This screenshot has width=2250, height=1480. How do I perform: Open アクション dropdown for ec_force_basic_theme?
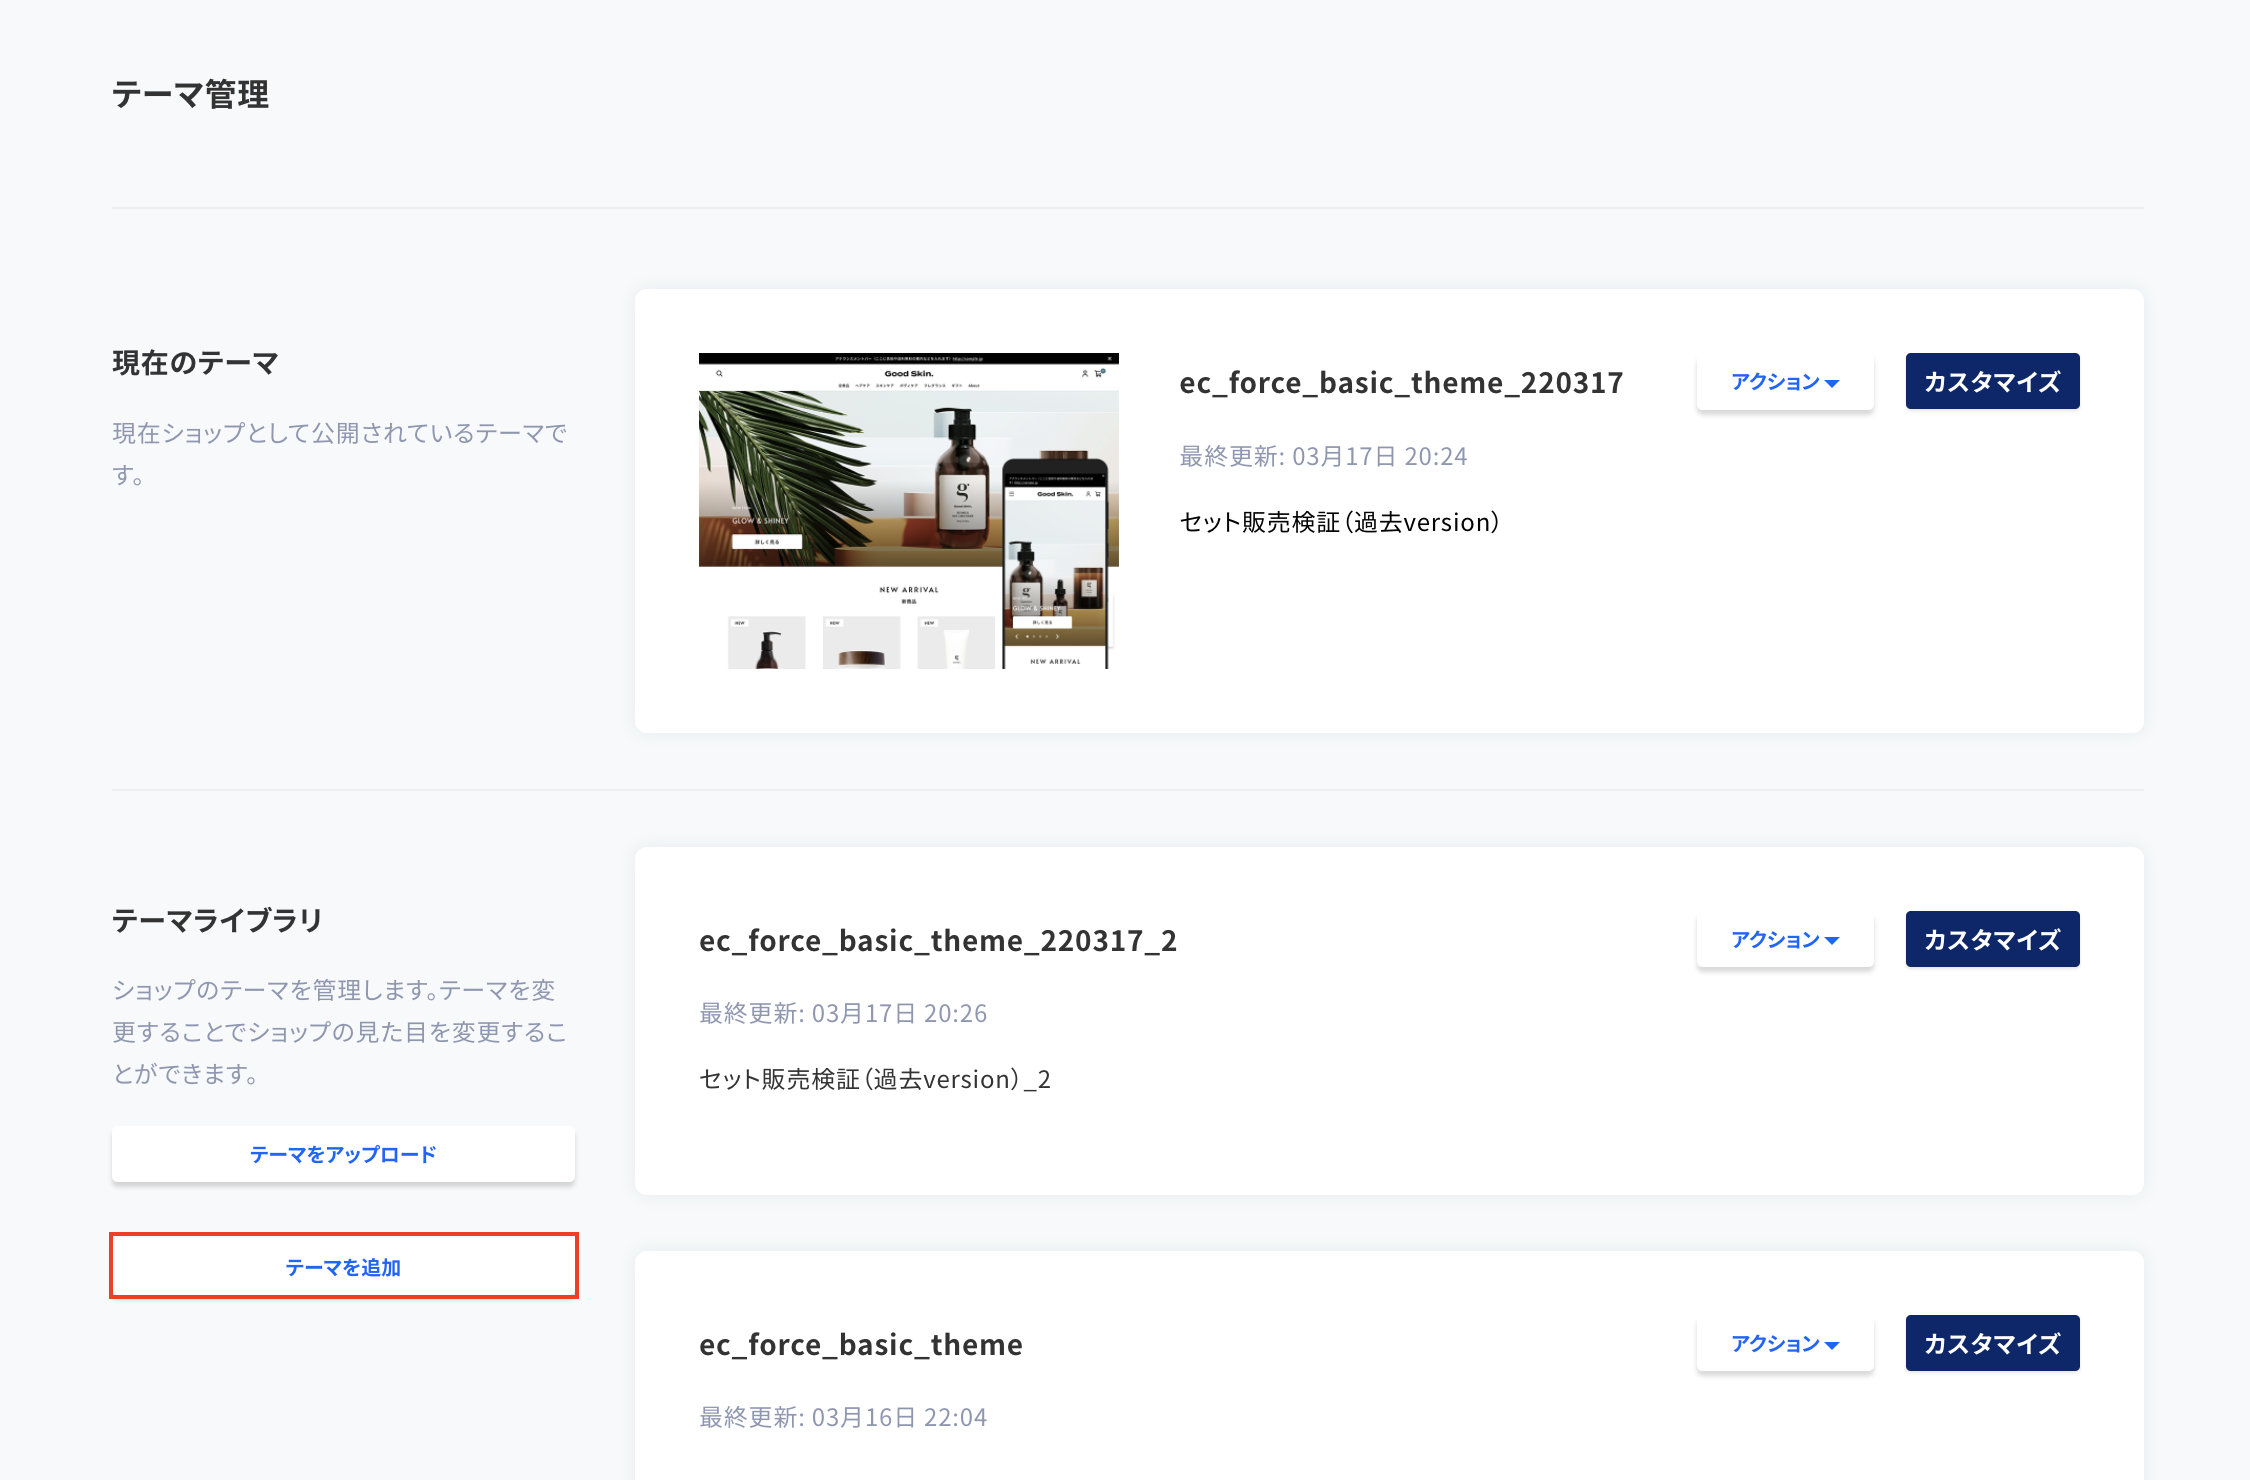(1785, 1343)
